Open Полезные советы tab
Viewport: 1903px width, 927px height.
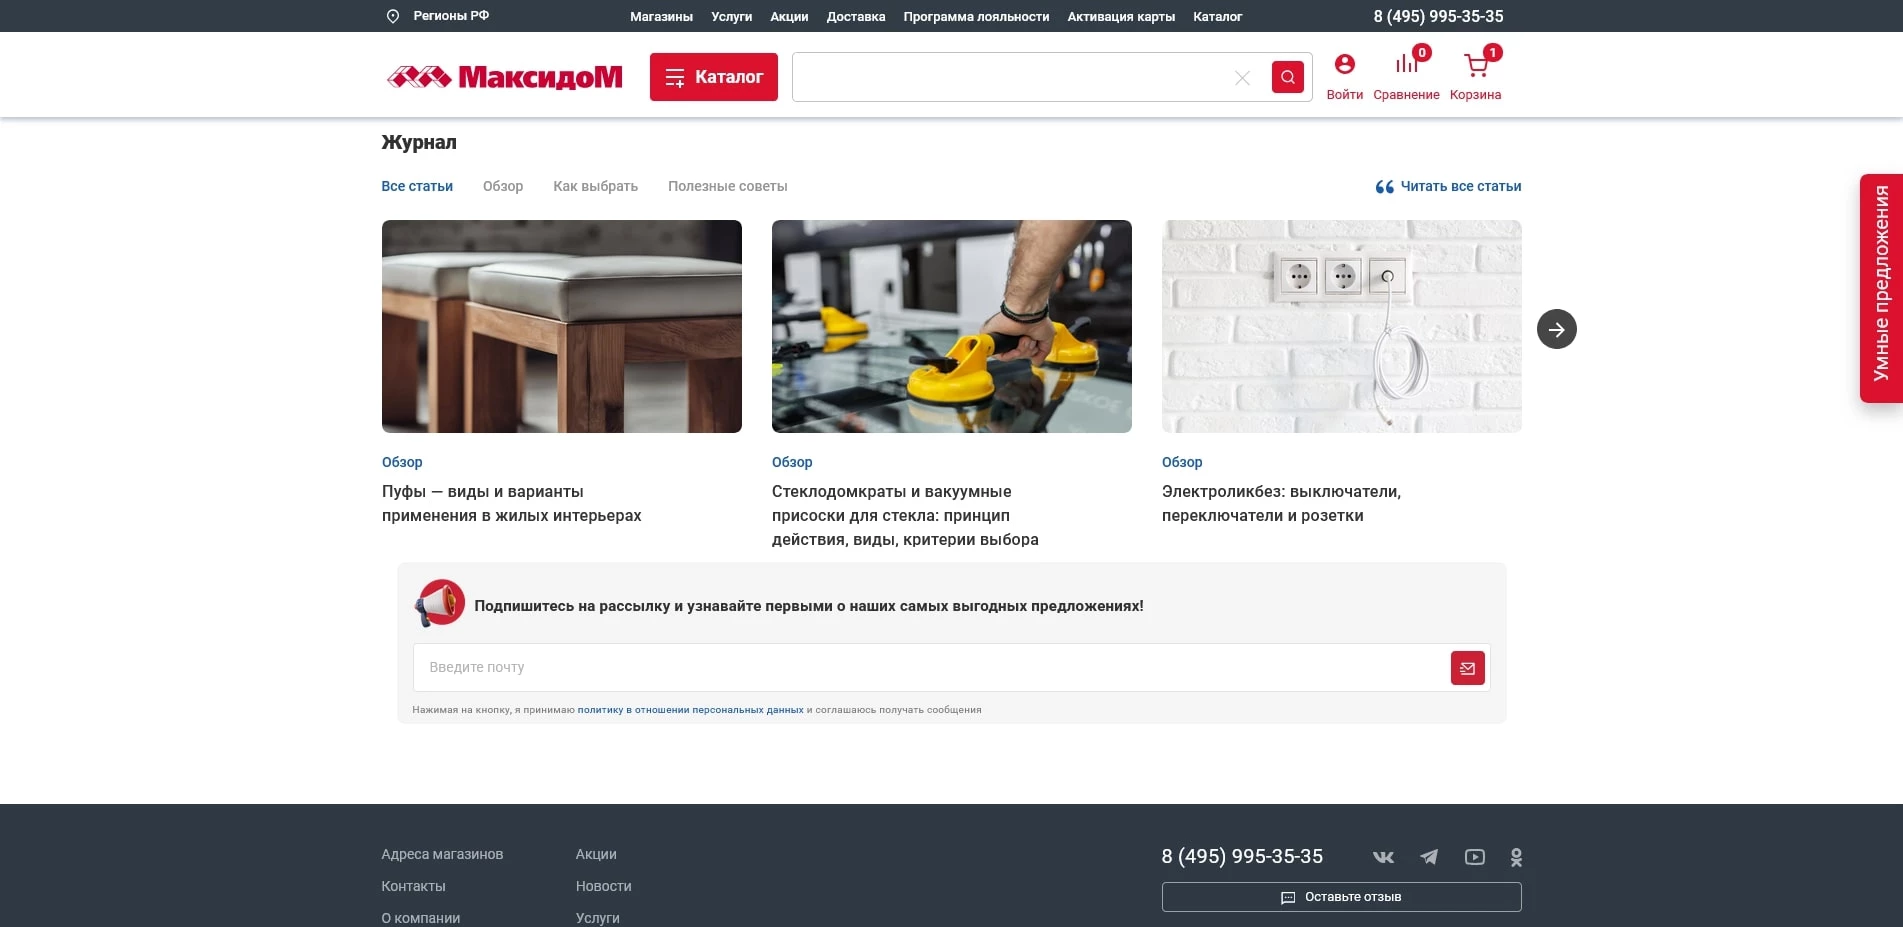click(x=727, y=186)
